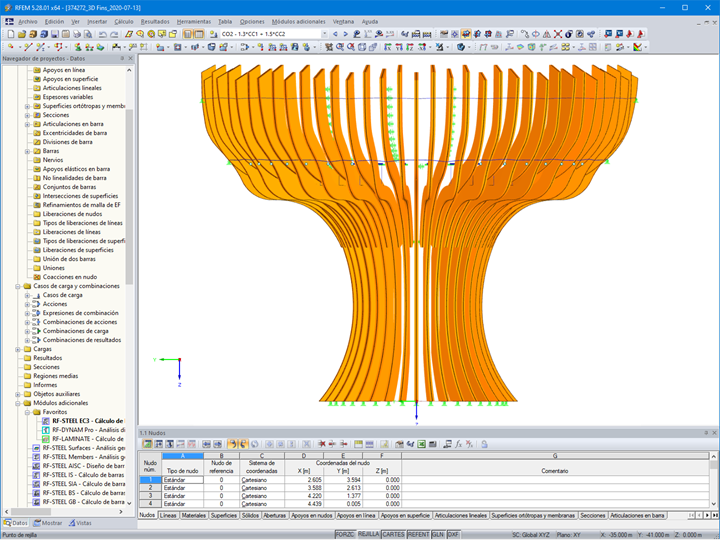Click the view in Z direction icon

[410, 47]
